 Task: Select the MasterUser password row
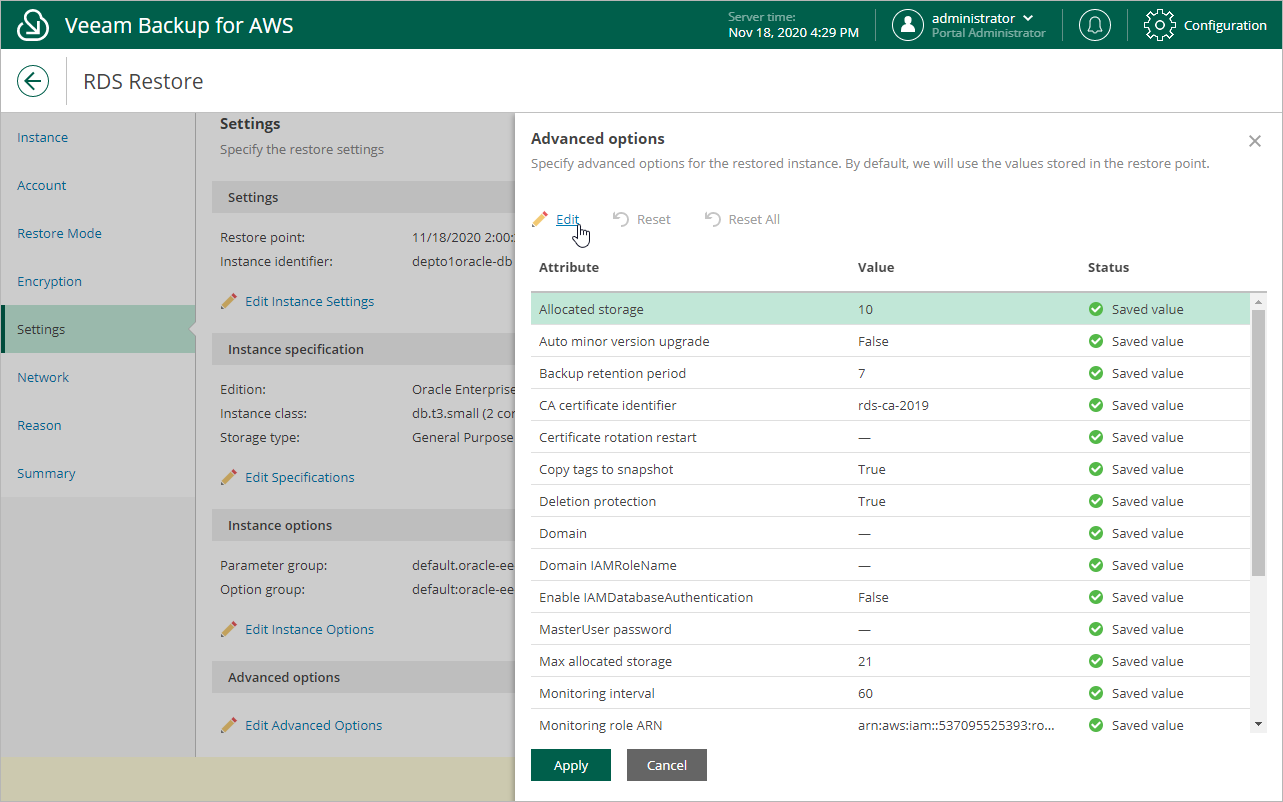[x=890, y=629]
